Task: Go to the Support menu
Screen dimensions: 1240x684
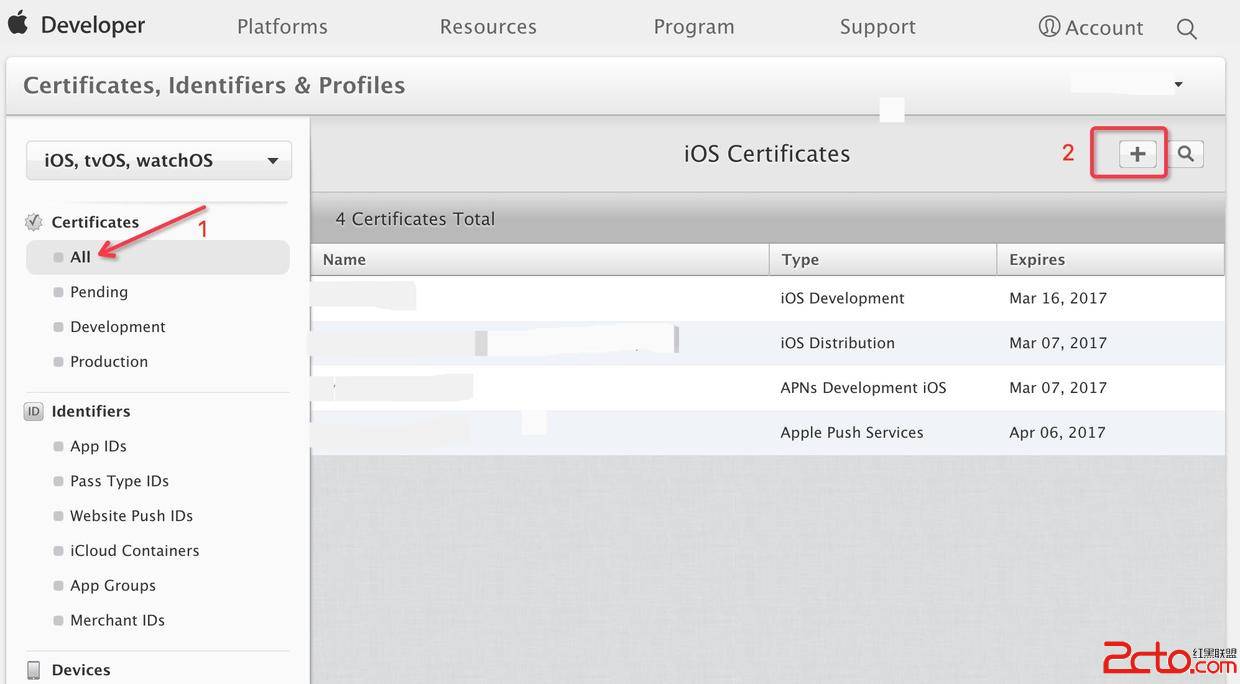Action: (877, 27)
